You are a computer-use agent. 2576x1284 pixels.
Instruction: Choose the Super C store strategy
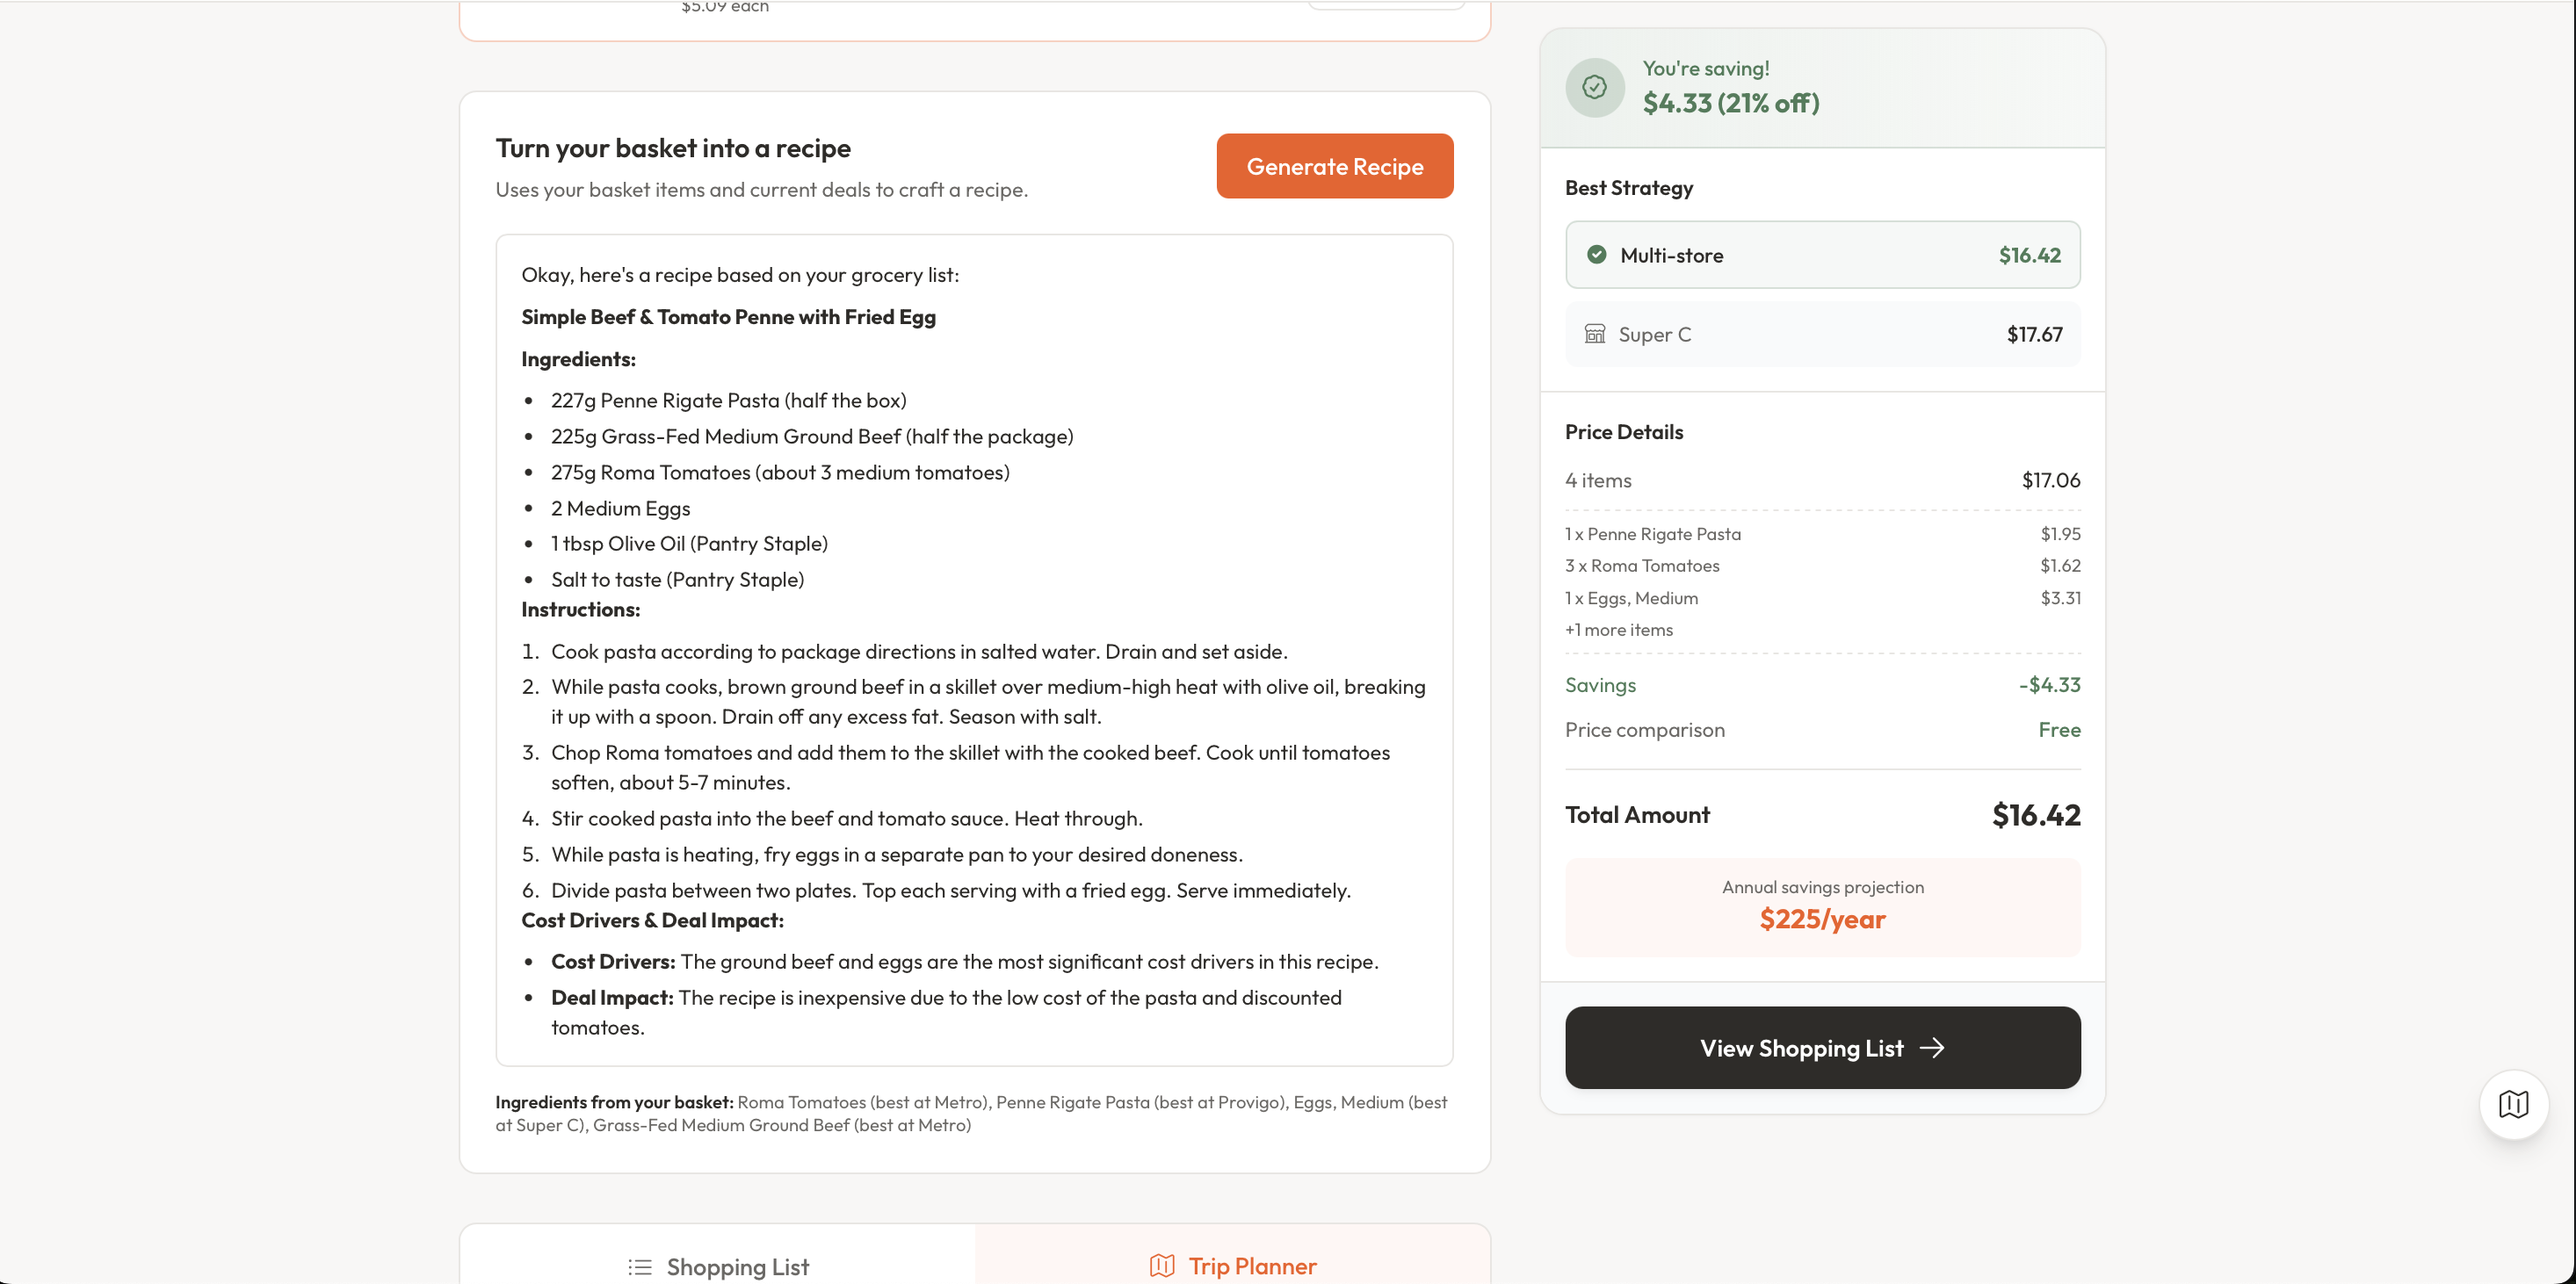click(x=1822, y=334)
